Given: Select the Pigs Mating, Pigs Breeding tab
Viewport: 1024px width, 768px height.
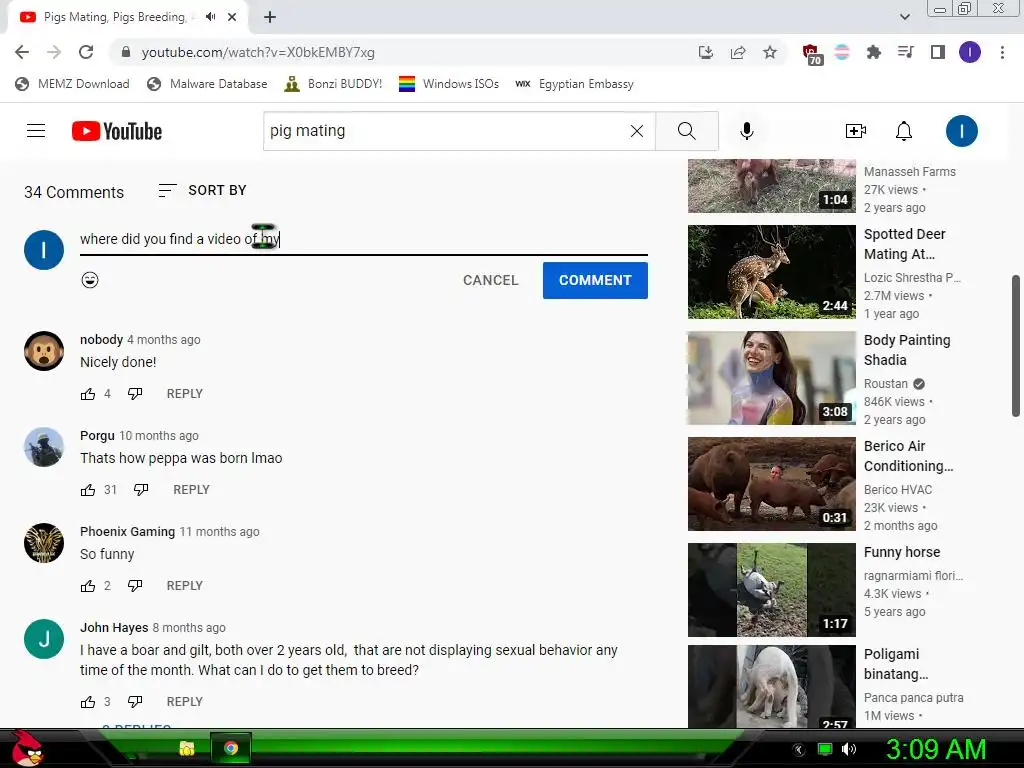Looking at the screenshot, I should click(x=115, y=17).
